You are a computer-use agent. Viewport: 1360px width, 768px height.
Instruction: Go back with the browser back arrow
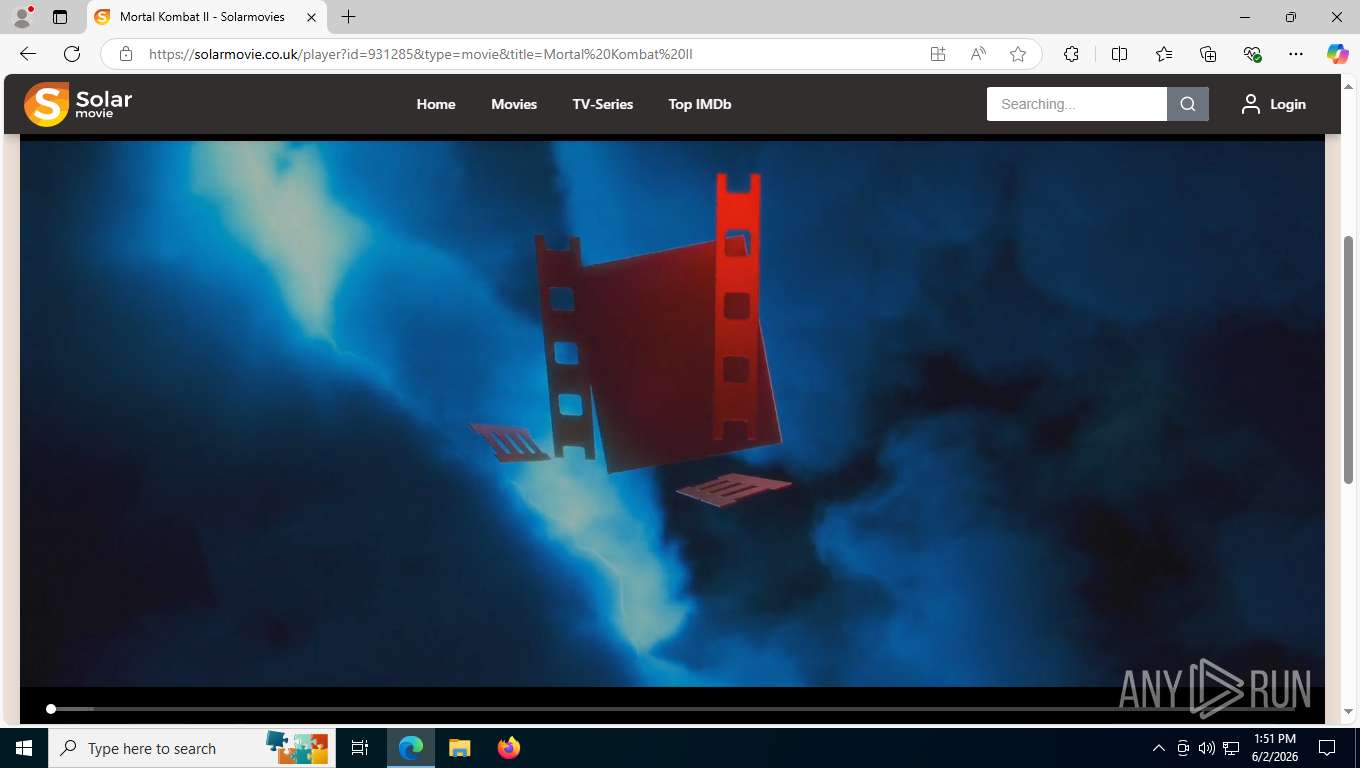(x=28, y=54)
